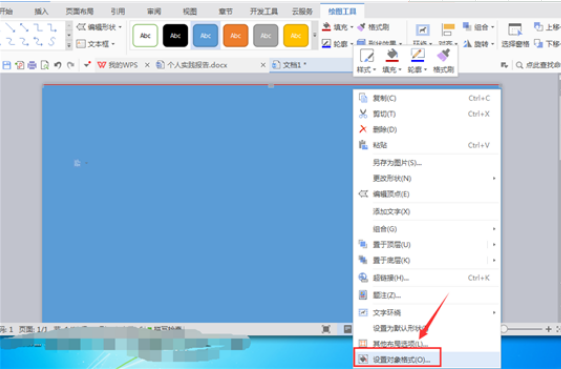Apply the blue Abc shape style
The width and height of the screenshot is (561, 369).
point(205,35)
